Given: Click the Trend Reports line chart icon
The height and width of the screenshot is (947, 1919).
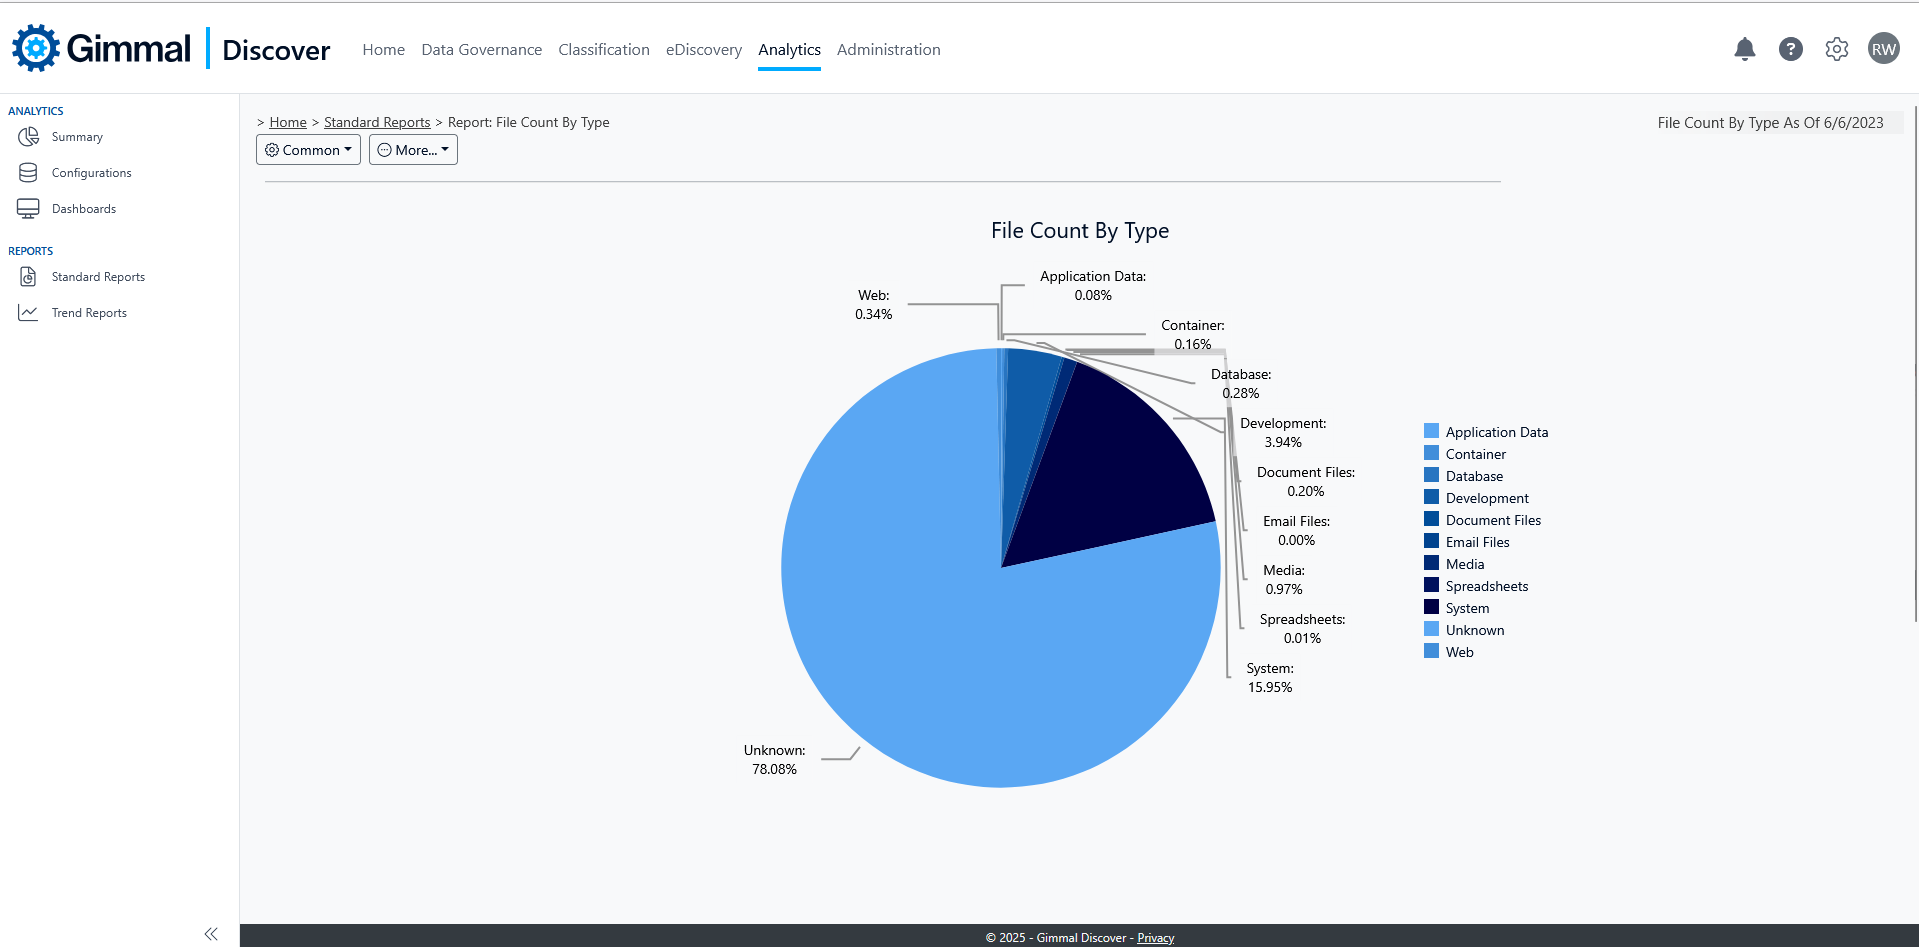Looking at the screenshot, I should click(28, 313).
